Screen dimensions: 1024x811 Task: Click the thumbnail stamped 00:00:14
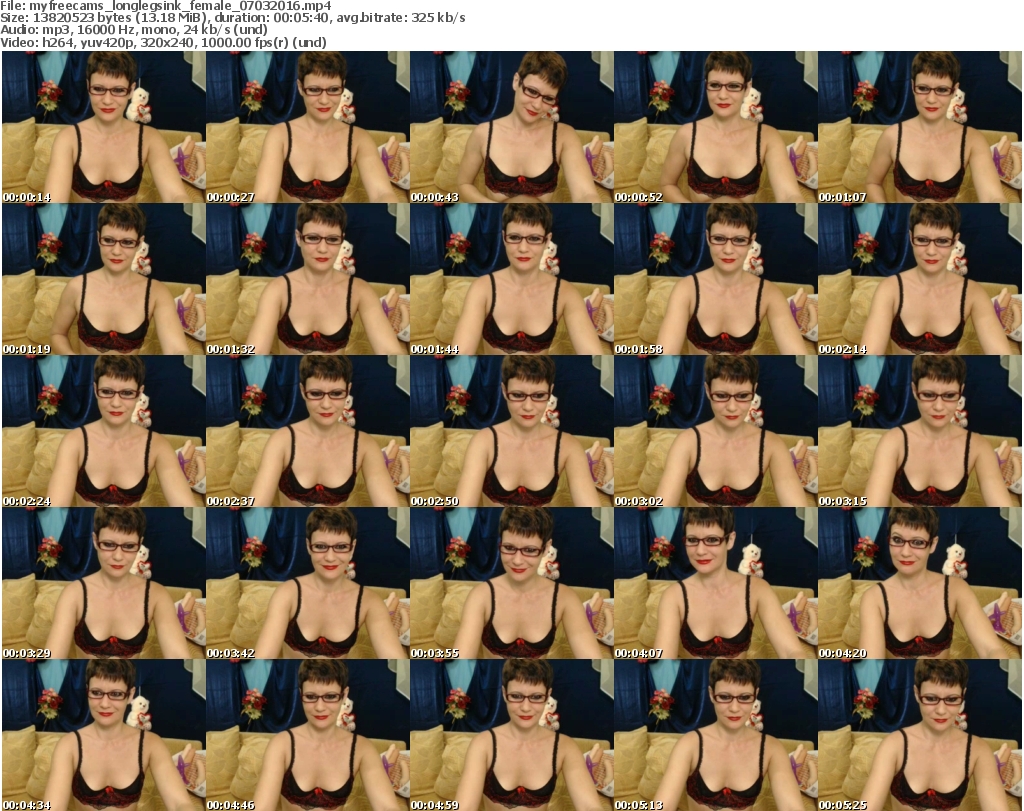[104, 127]
